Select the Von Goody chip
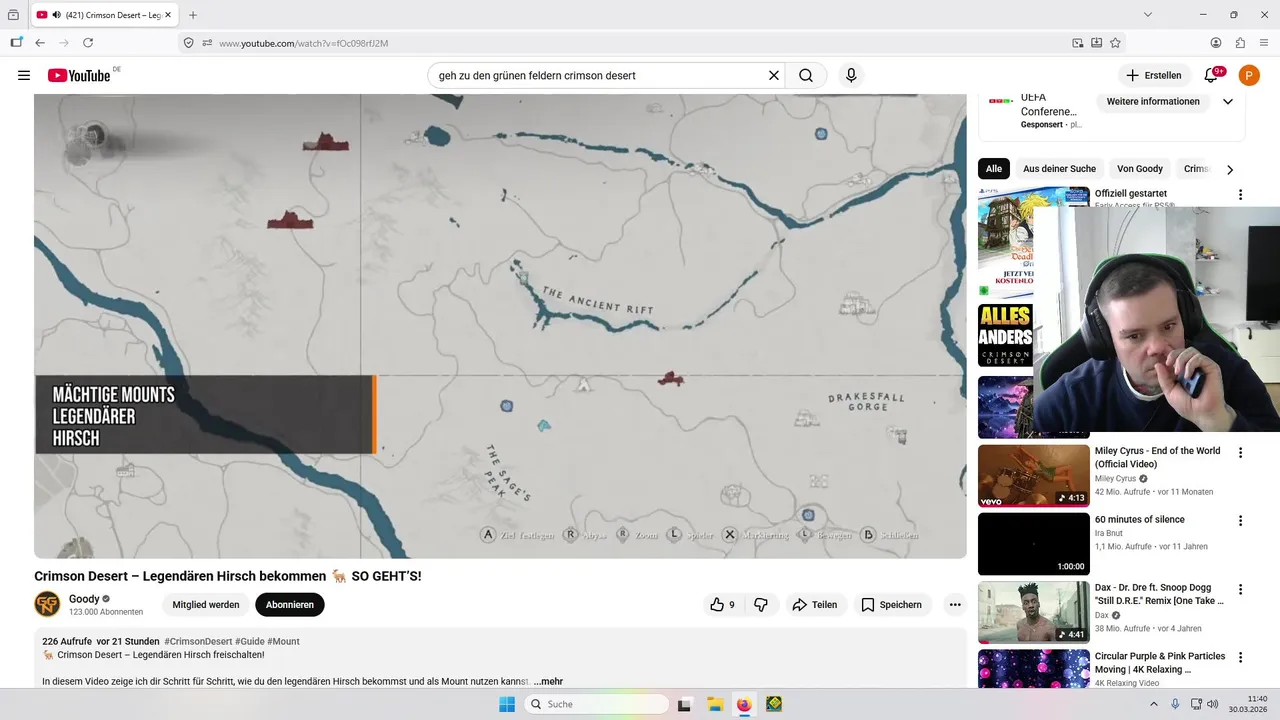 point(1140,169)
